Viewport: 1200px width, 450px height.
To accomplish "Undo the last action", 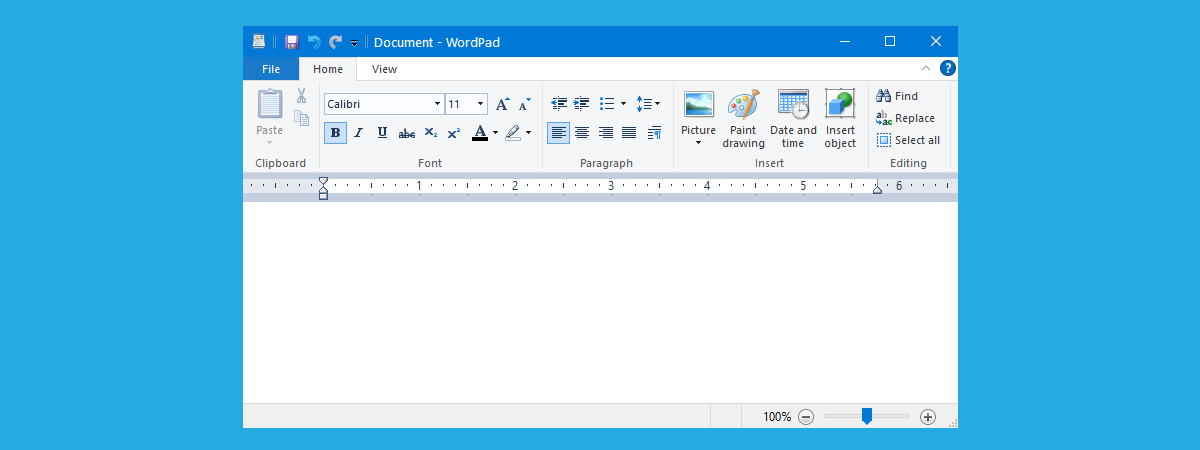I will coord(314,42).
